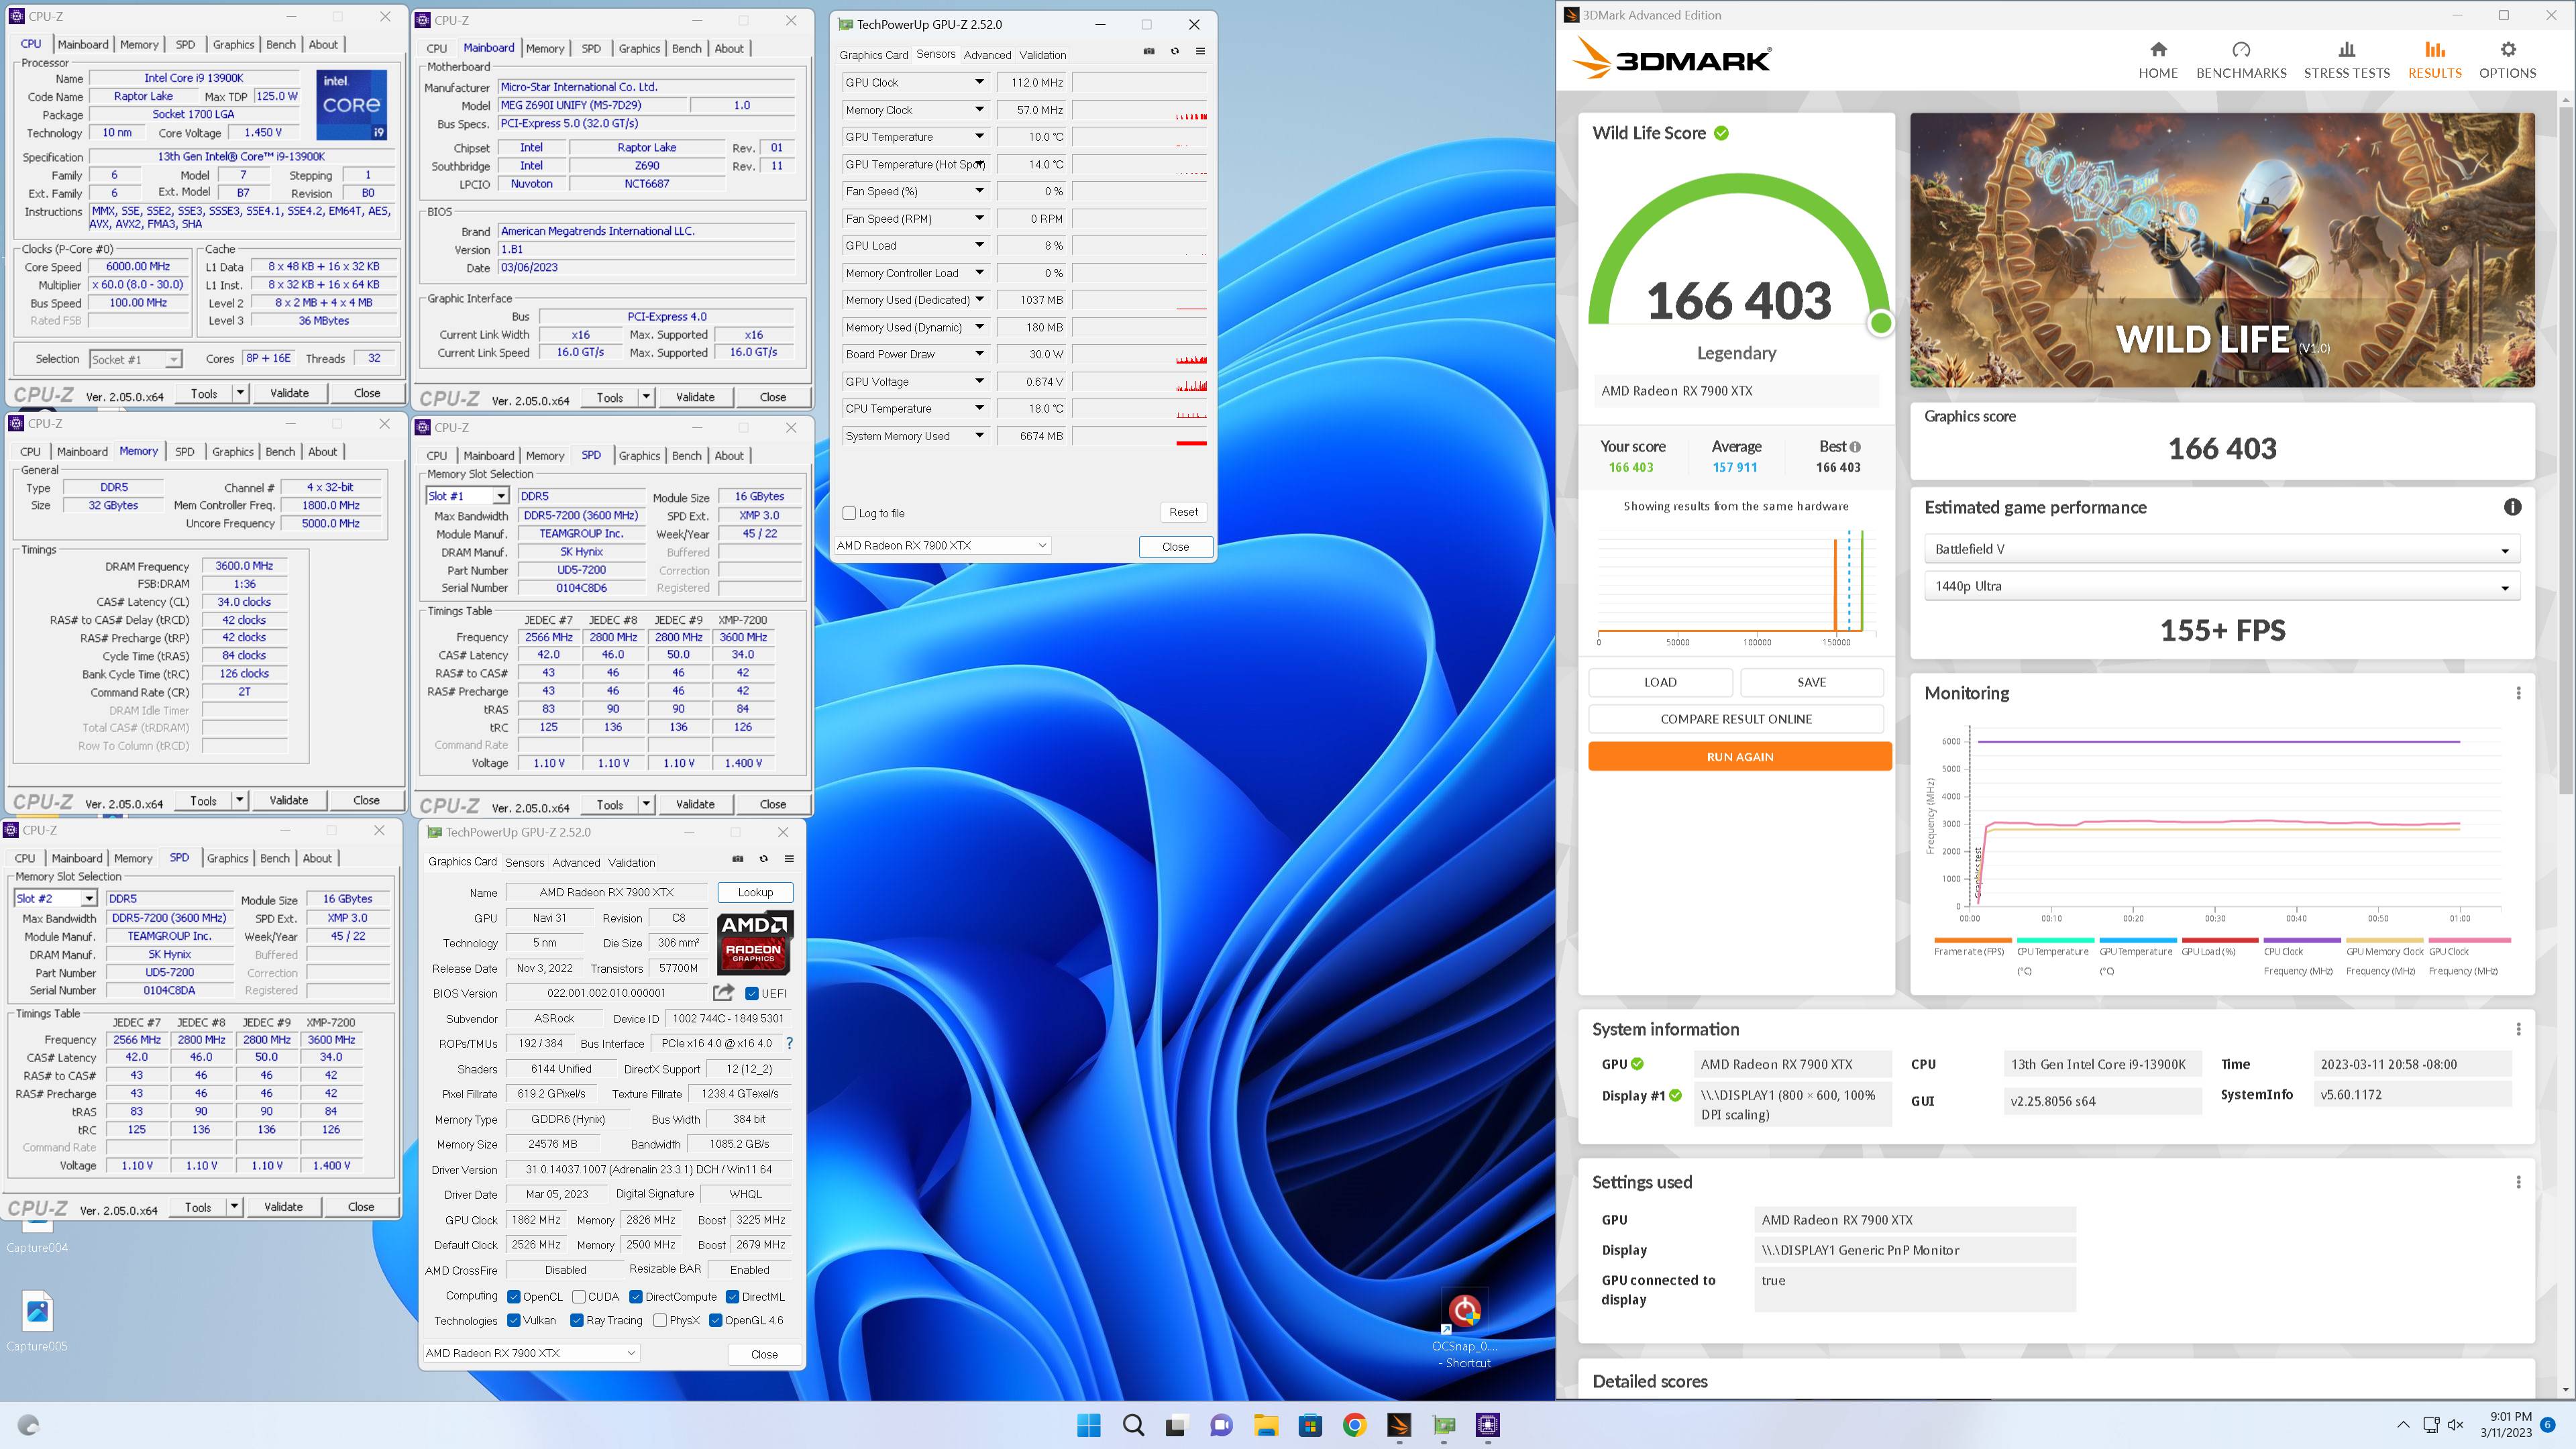
Task: Switch to Advanced tab in GPU-Z Sensors window
Action: pyautogui.click(x=987, y=55)
